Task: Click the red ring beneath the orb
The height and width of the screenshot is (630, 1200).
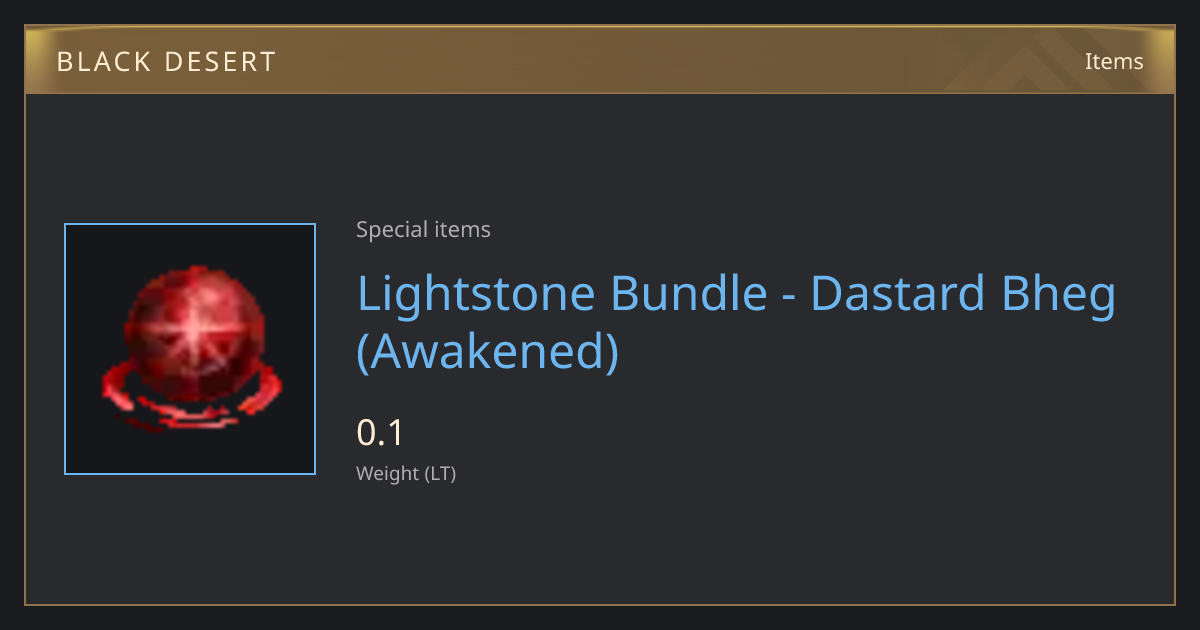Action: 190,400
